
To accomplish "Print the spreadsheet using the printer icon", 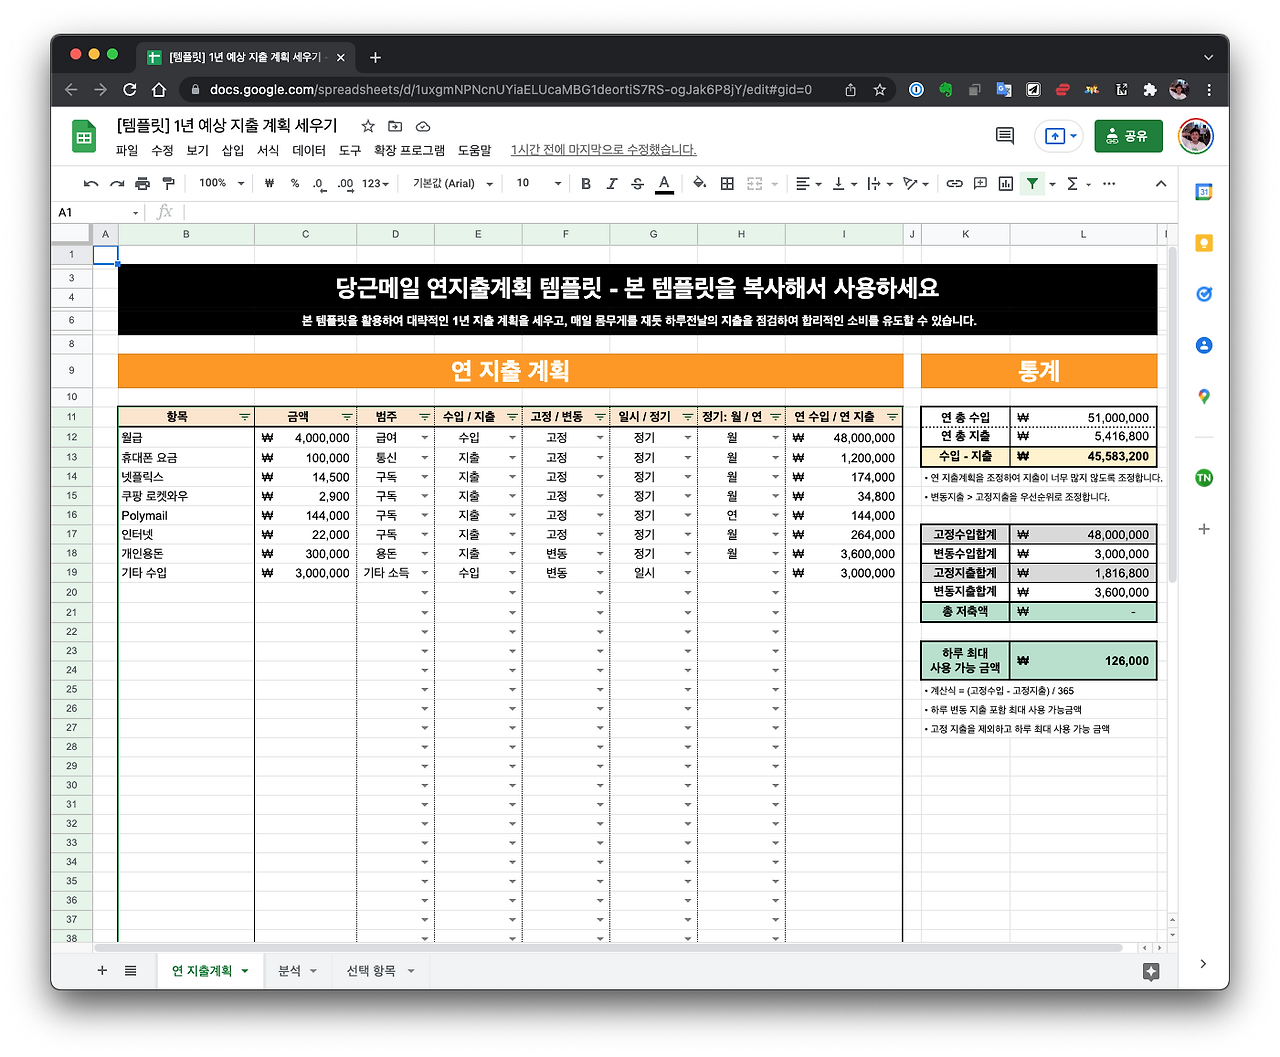I will pyautogui.click(x=142, y=184).
